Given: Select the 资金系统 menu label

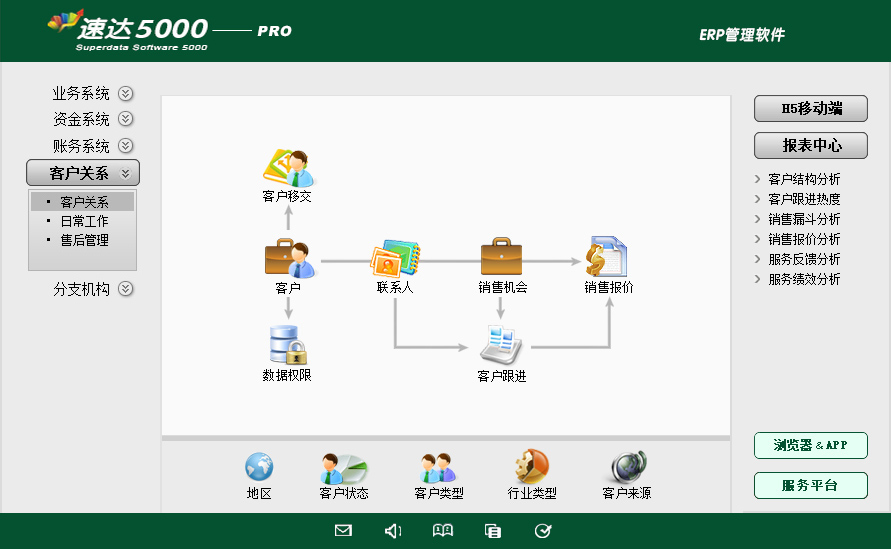Looking at the screenshot, I should [81, 119].
